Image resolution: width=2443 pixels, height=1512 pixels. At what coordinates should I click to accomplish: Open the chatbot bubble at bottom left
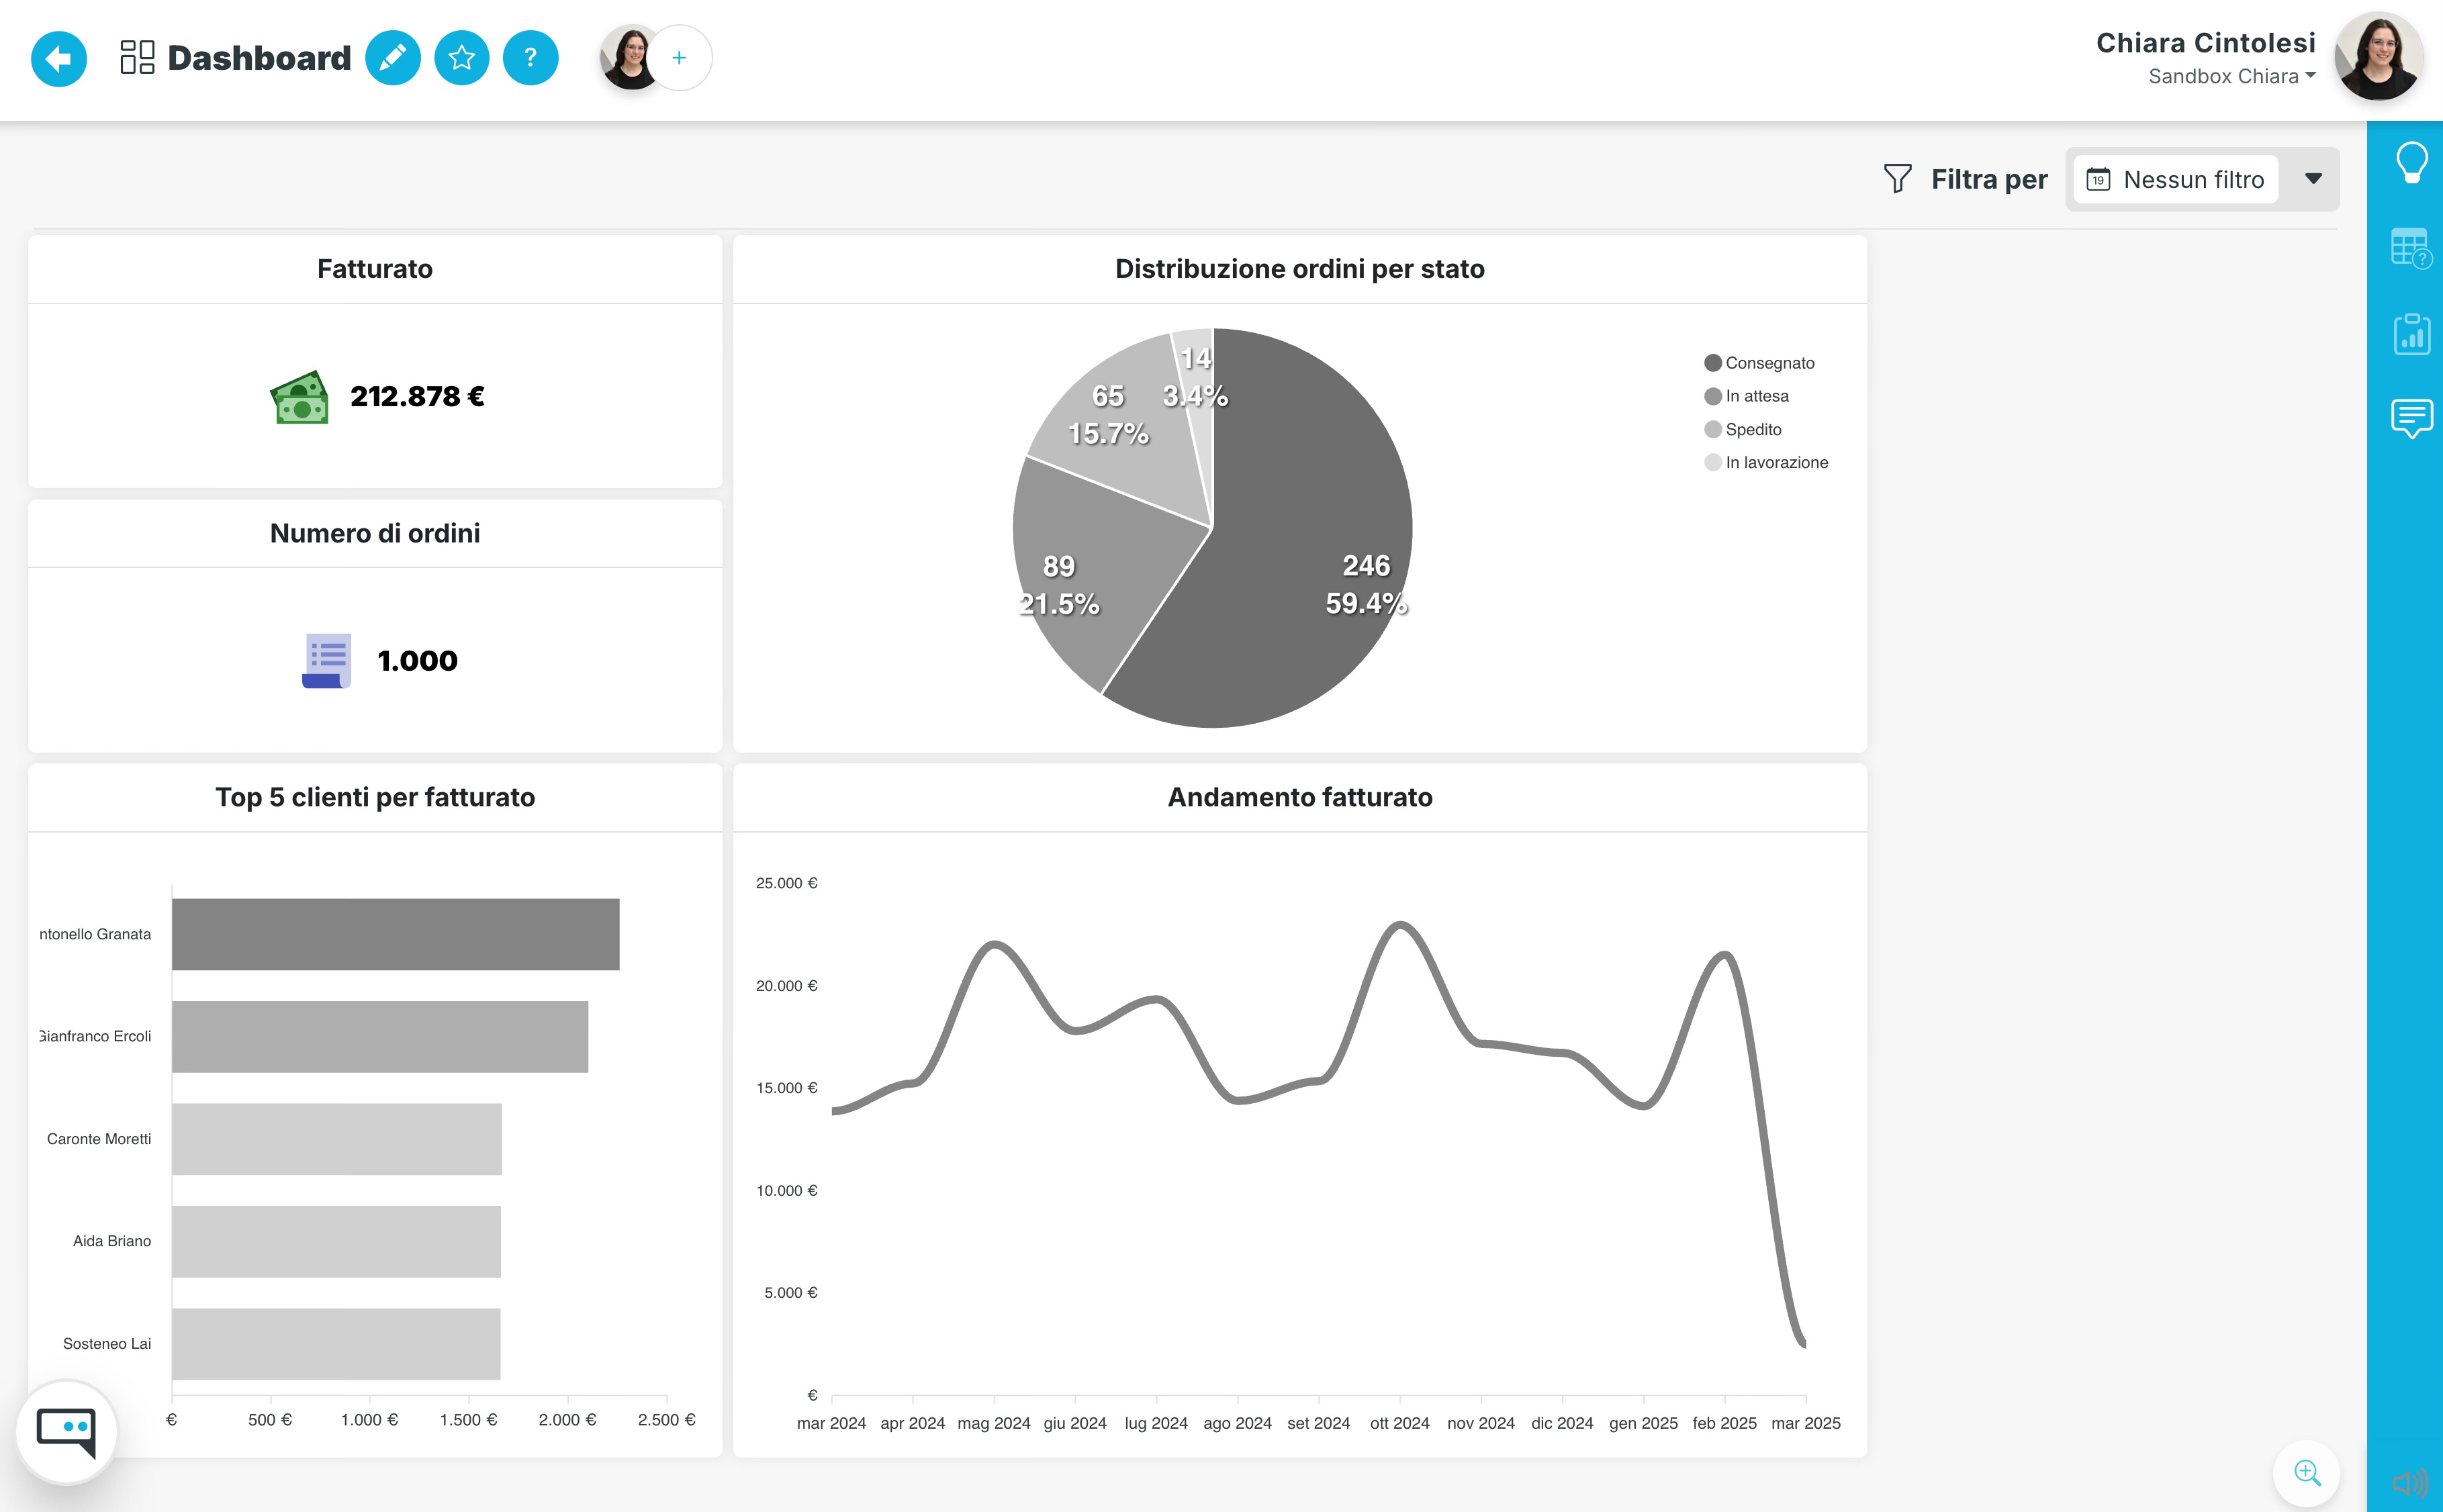coord(67,1431)
